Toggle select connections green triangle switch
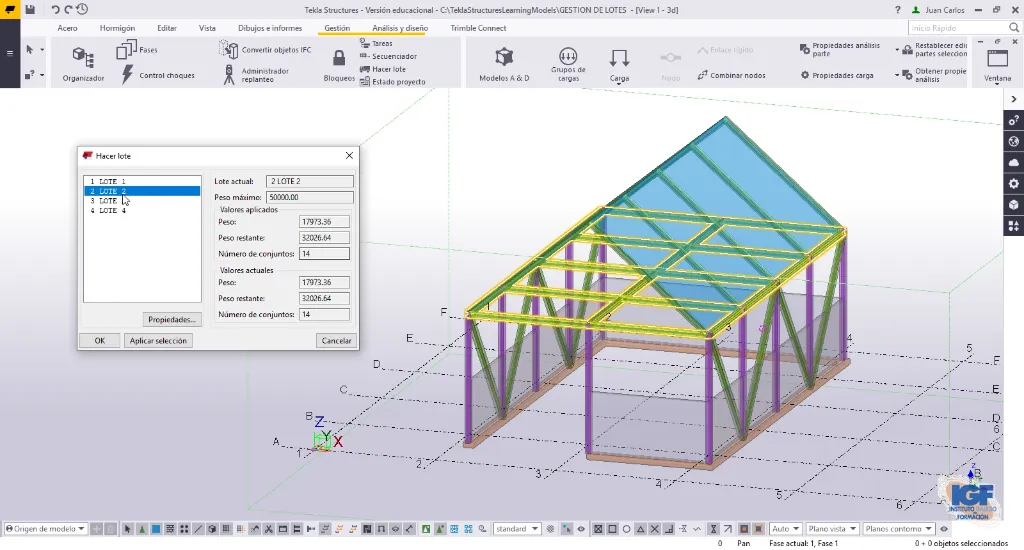 point(142,529)
